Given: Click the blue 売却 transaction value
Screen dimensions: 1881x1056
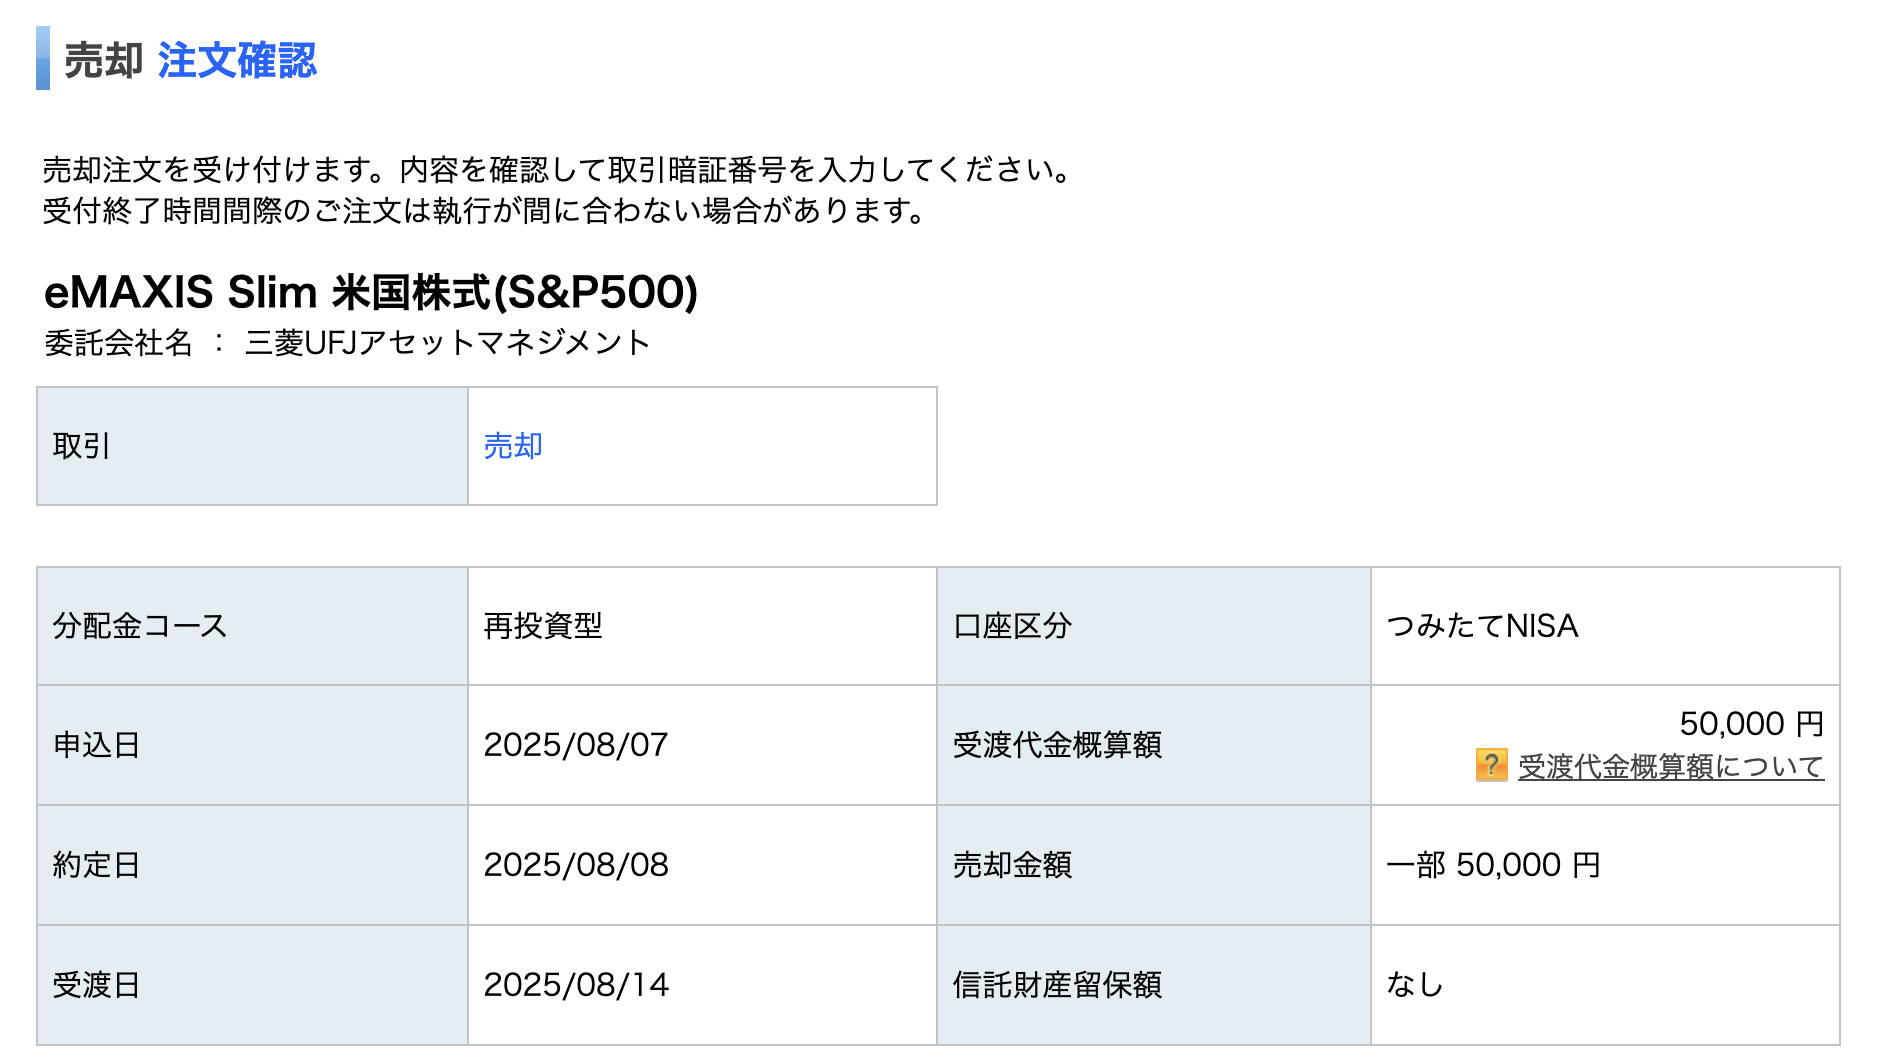Looking at the screenshot, I should click(513, 446).
